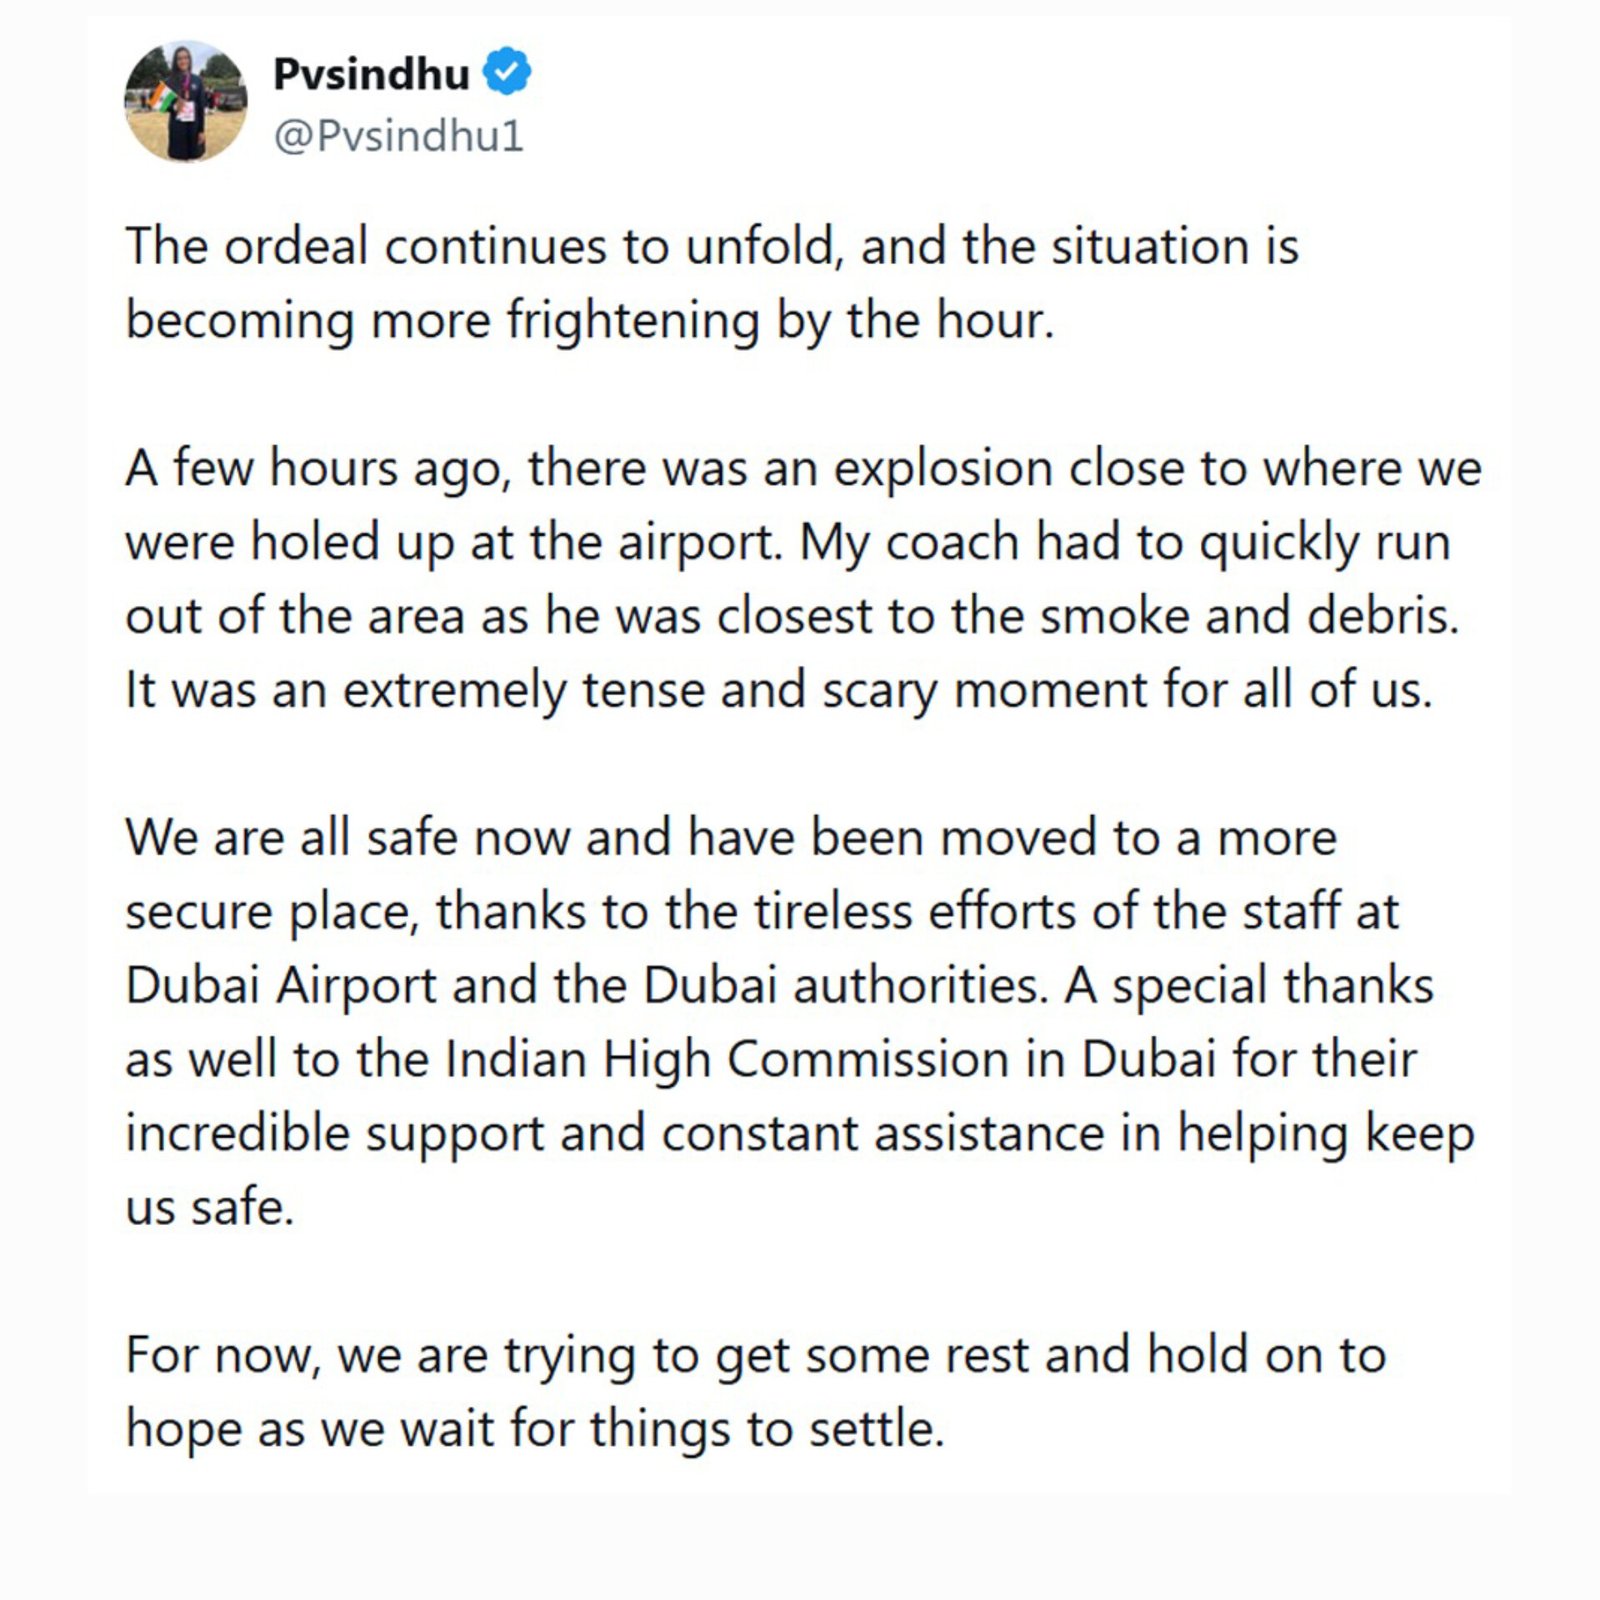The height and width of the screenshot is (1600, 1600).
Task: Click the Pvsindhu profile avatar photo
Action: (185, 102)
